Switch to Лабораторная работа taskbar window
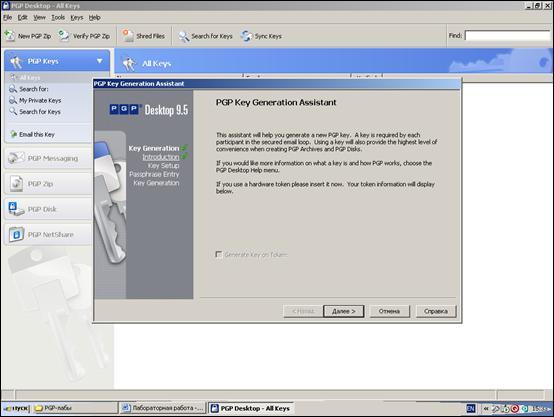 (163, 408)
